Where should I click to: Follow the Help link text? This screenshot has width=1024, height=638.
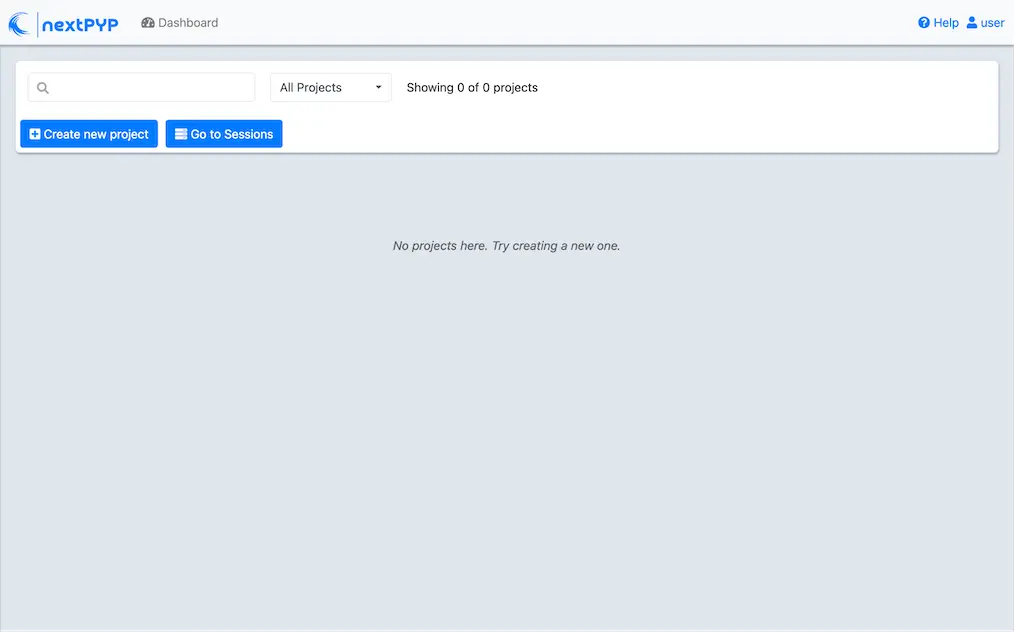pos(945,23)
